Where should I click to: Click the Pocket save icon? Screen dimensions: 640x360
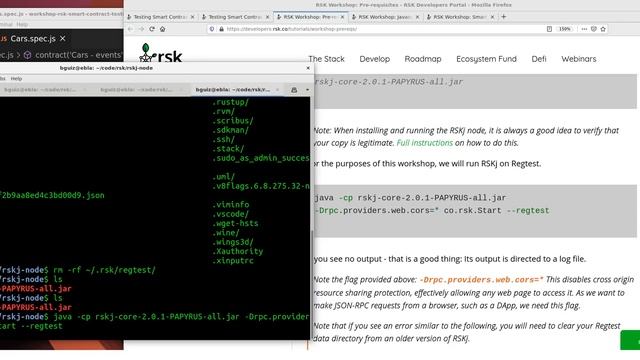click(593, 29)
